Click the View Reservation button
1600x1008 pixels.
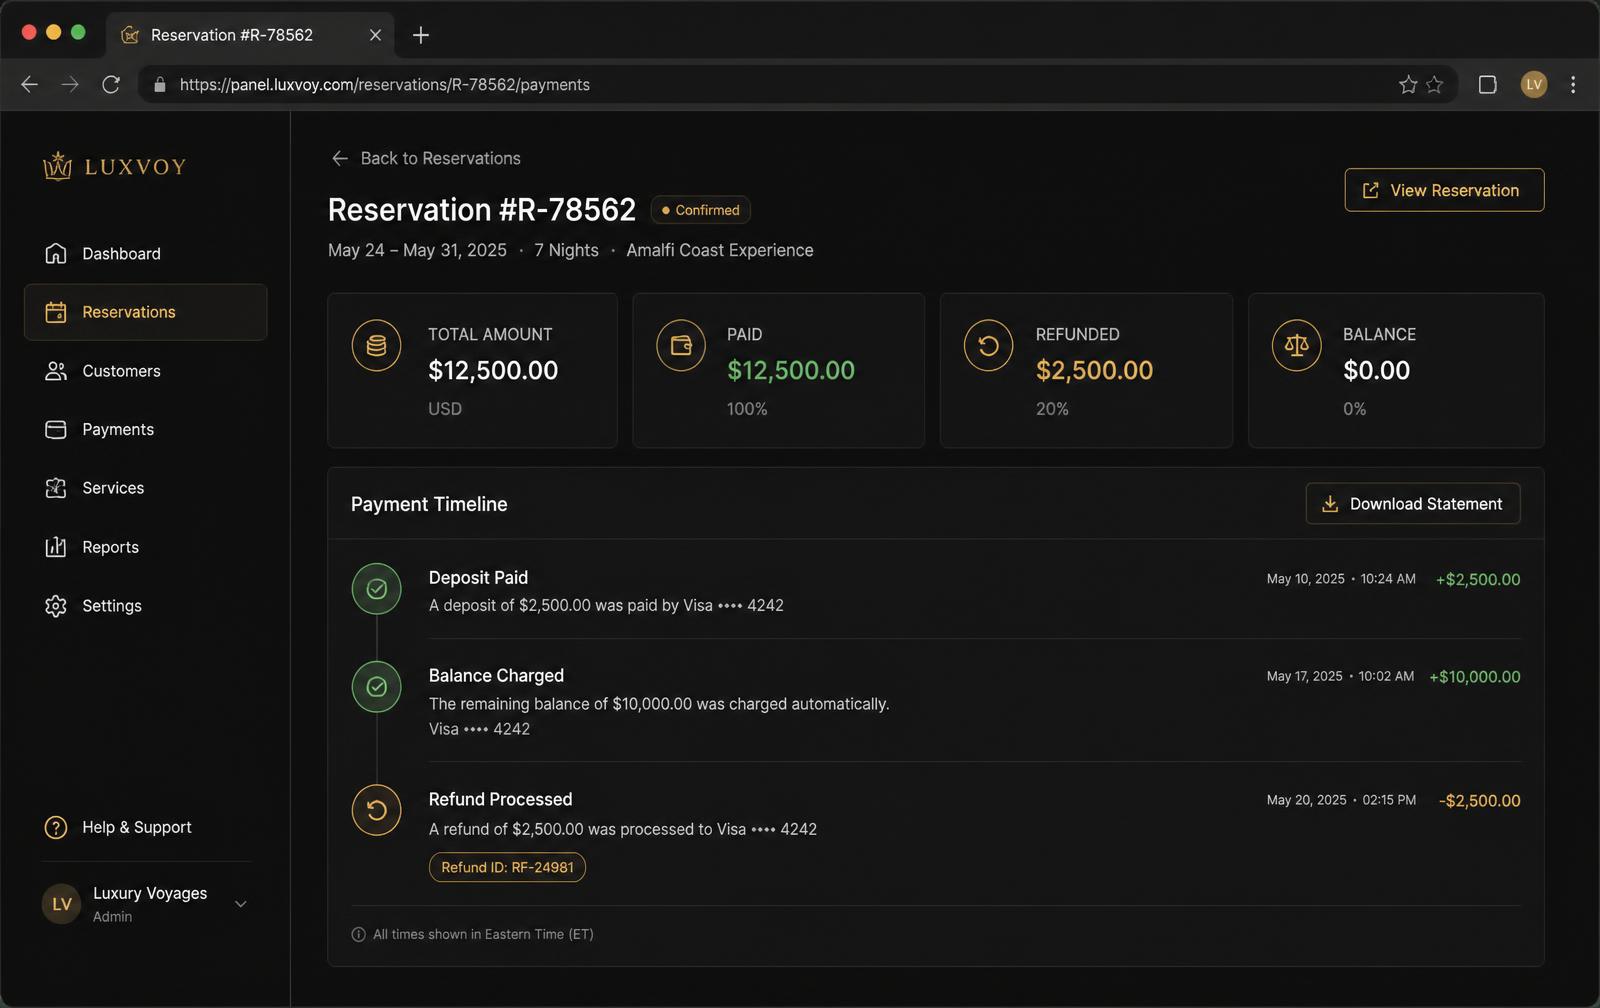(1444, 190)
